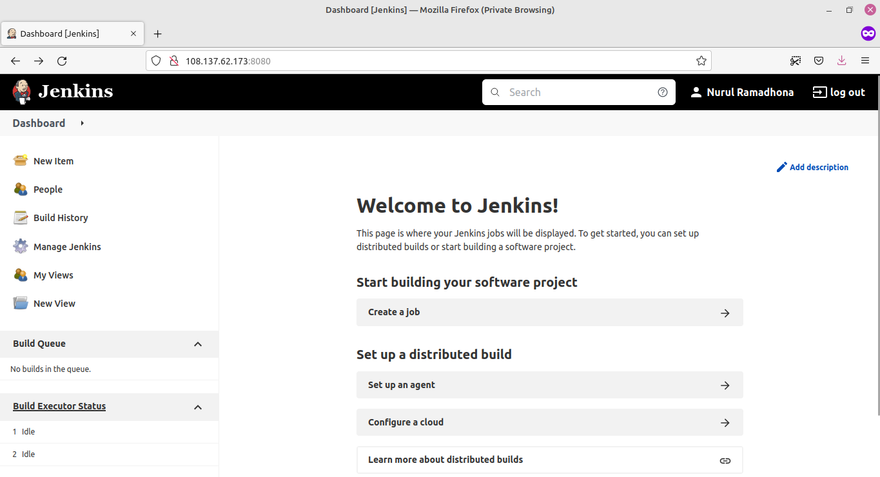Go forward with Firefox forward arrow
This screenshot has width=880, height=477.
click(39, 61)
